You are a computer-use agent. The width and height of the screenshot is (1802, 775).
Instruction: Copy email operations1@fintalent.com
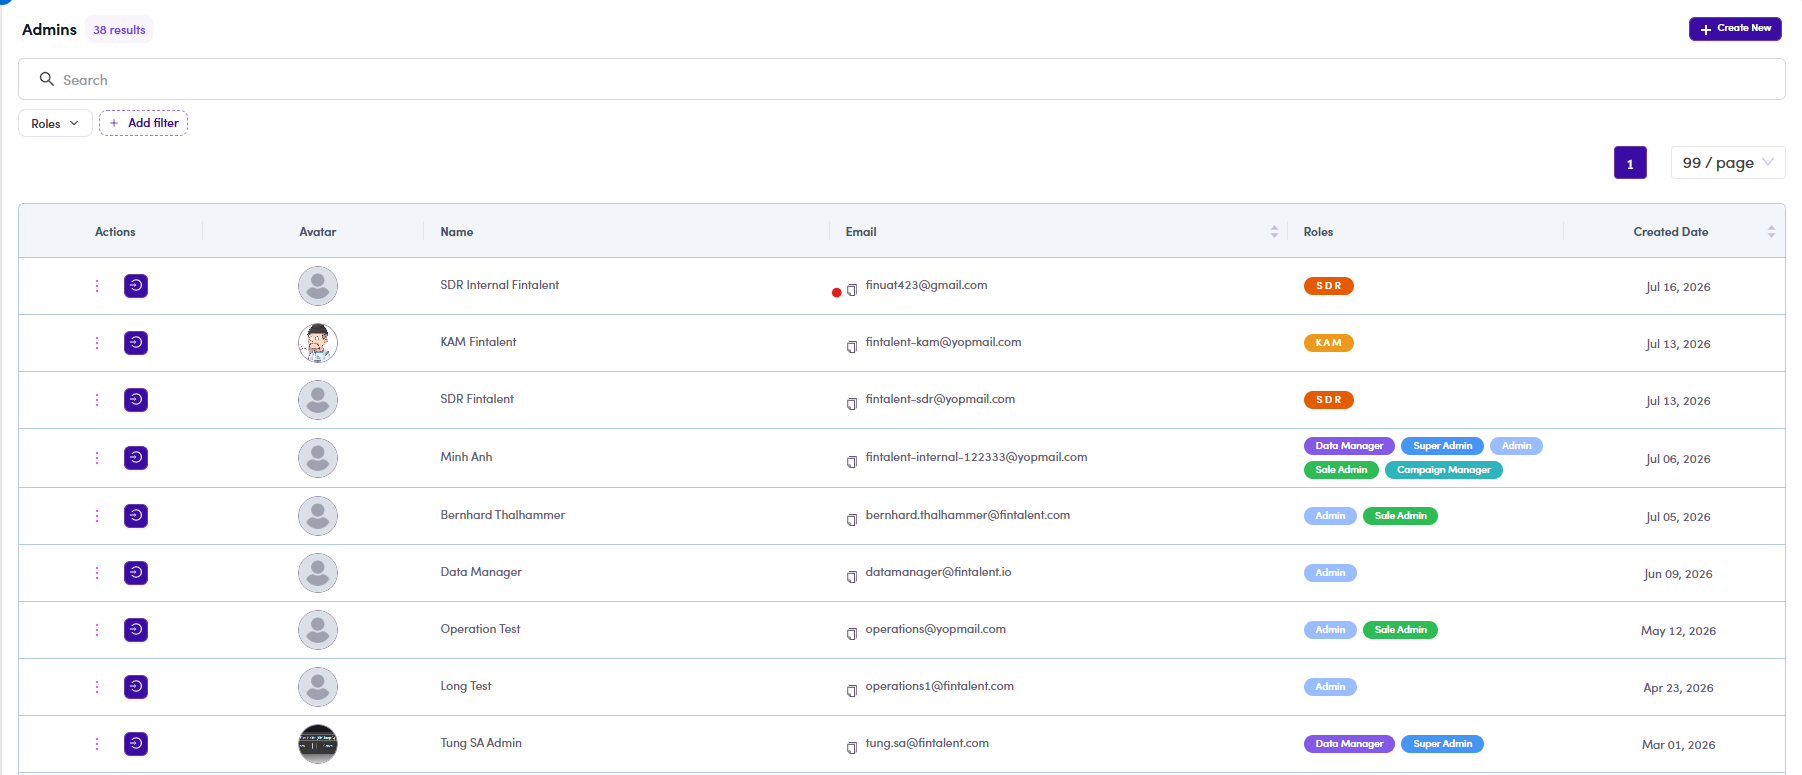[852, 691]
